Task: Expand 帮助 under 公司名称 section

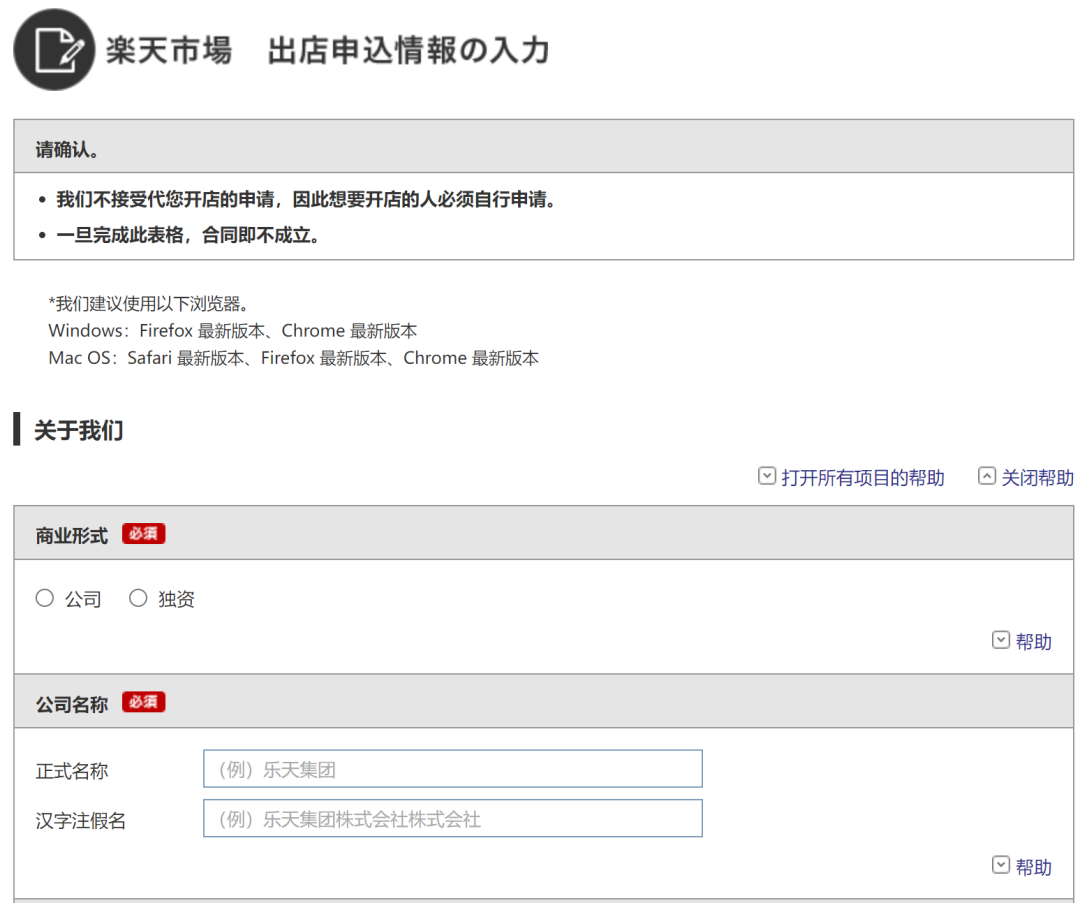Action: pyautogui.click(x=1033, y=866)
